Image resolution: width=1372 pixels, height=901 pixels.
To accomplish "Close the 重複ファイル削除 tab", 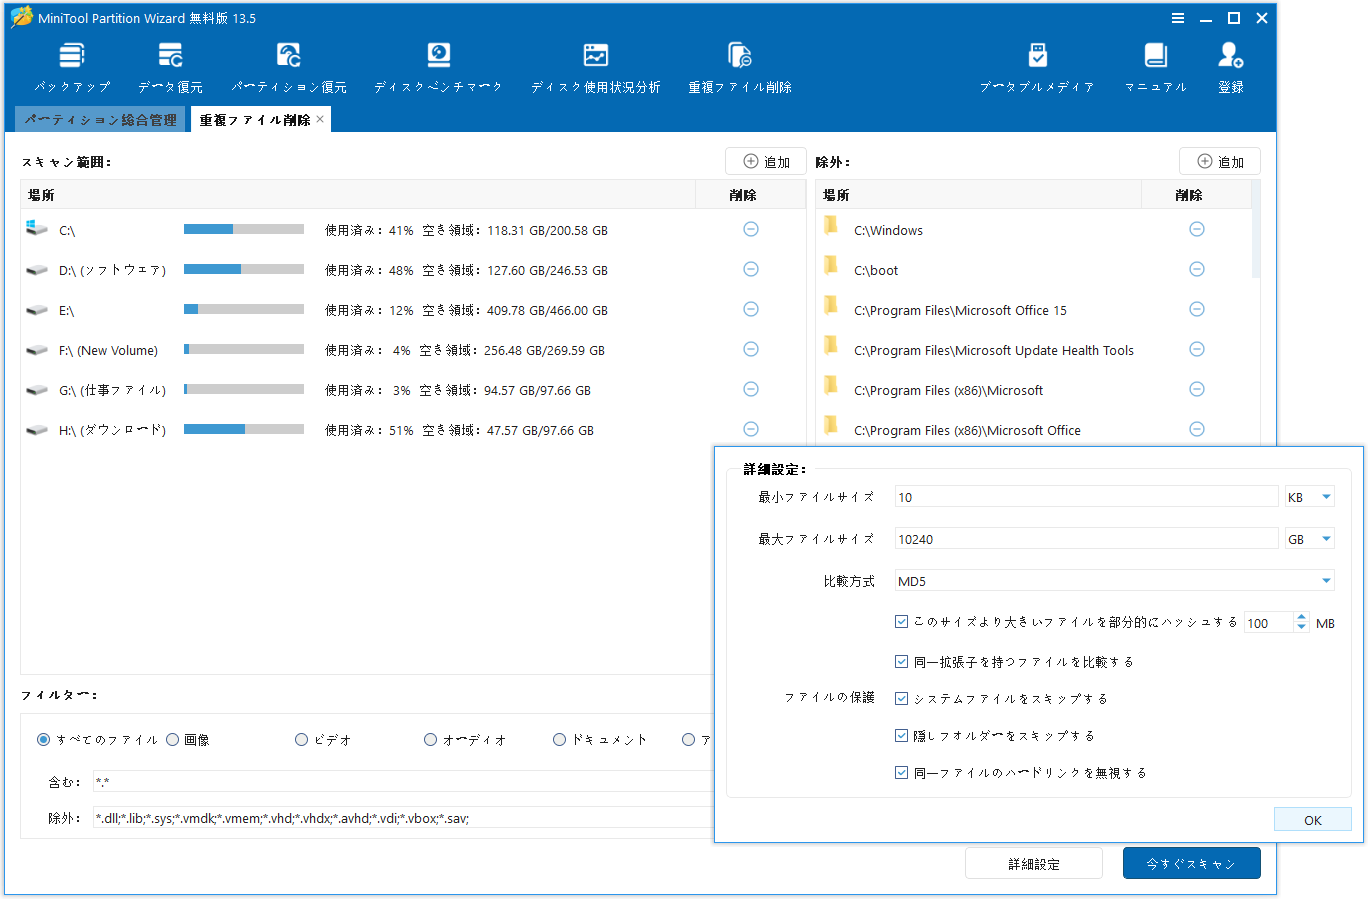I will point(319,117).
